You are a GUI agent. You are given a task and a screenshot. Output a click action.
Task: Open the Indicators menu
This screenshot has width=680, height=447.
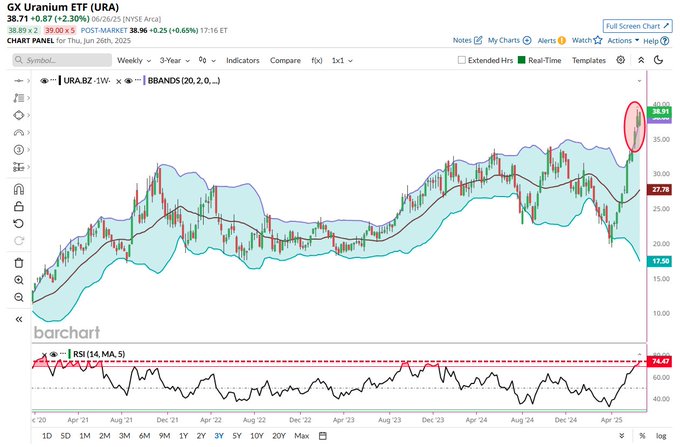pos(244,60)
